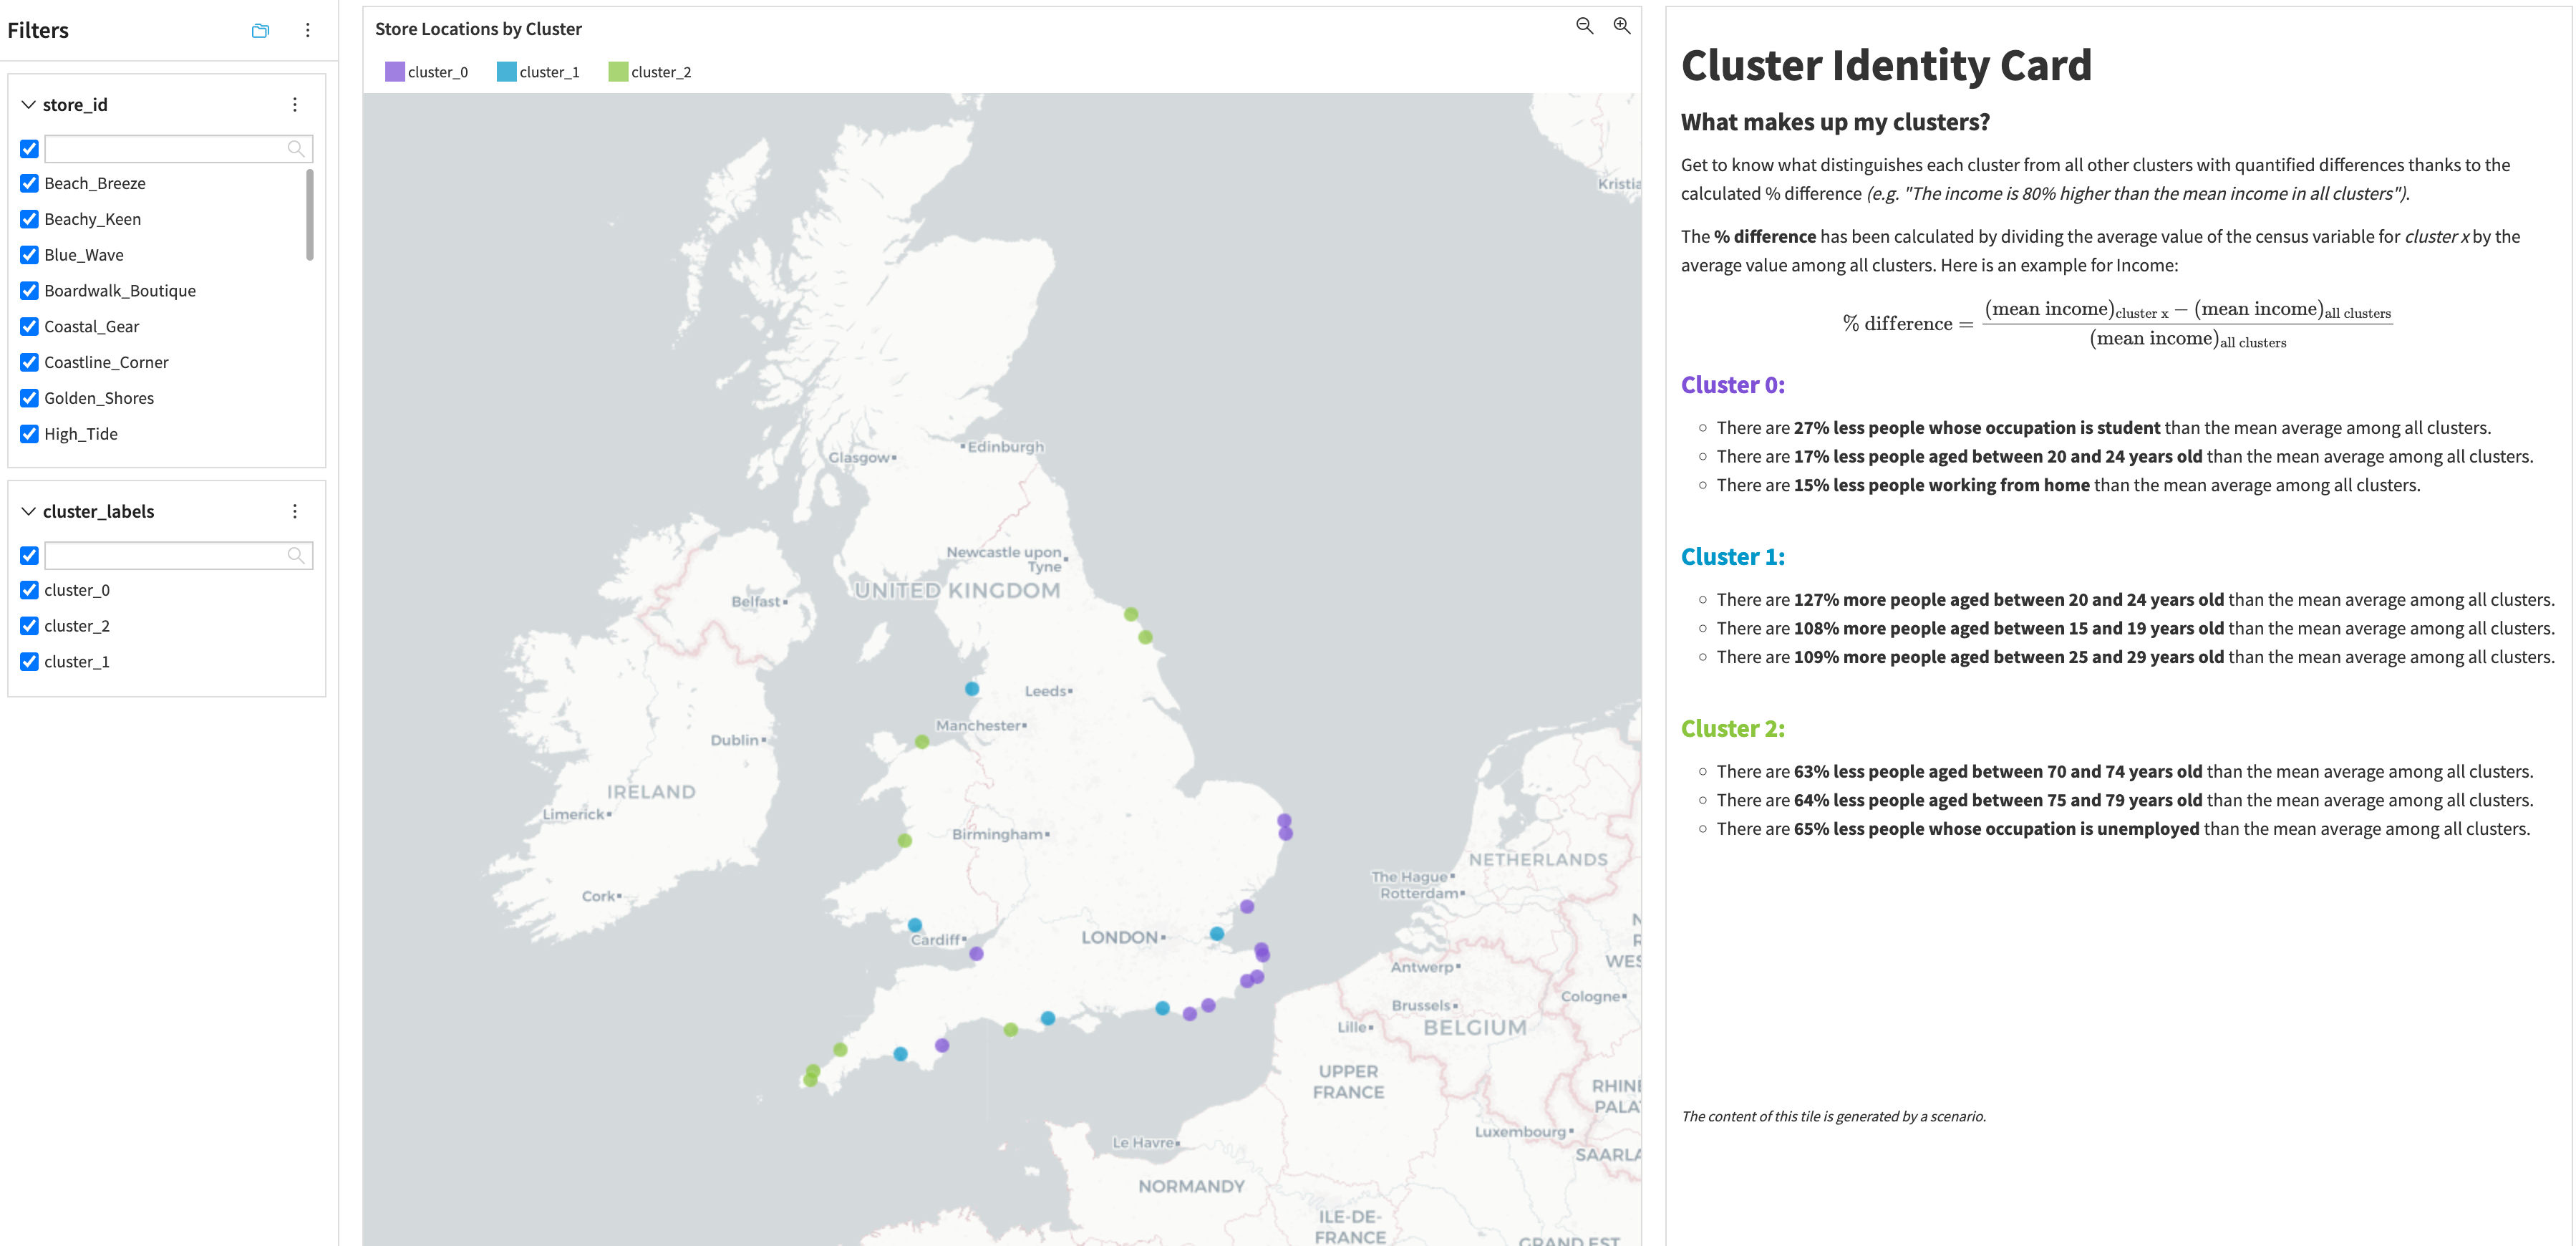Click the 'What makes up my clusters?' subheading
Viewport: 2576px width, 1246px height.
1835,122
